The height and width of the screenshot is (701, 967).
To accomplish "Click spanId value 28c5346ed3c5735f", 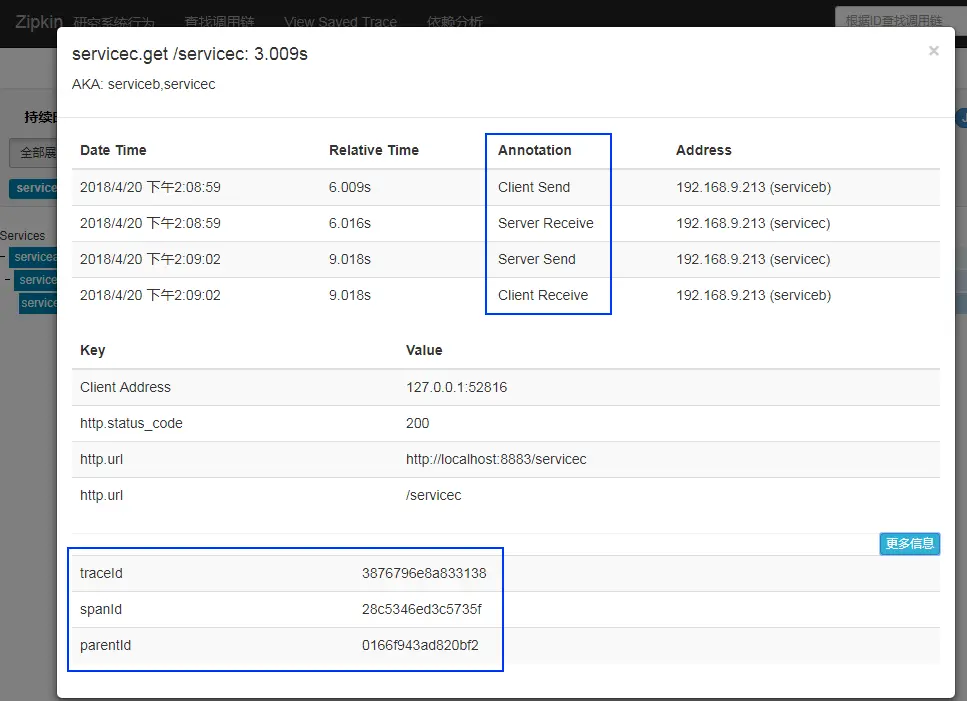I will click(x=422, y=609).
